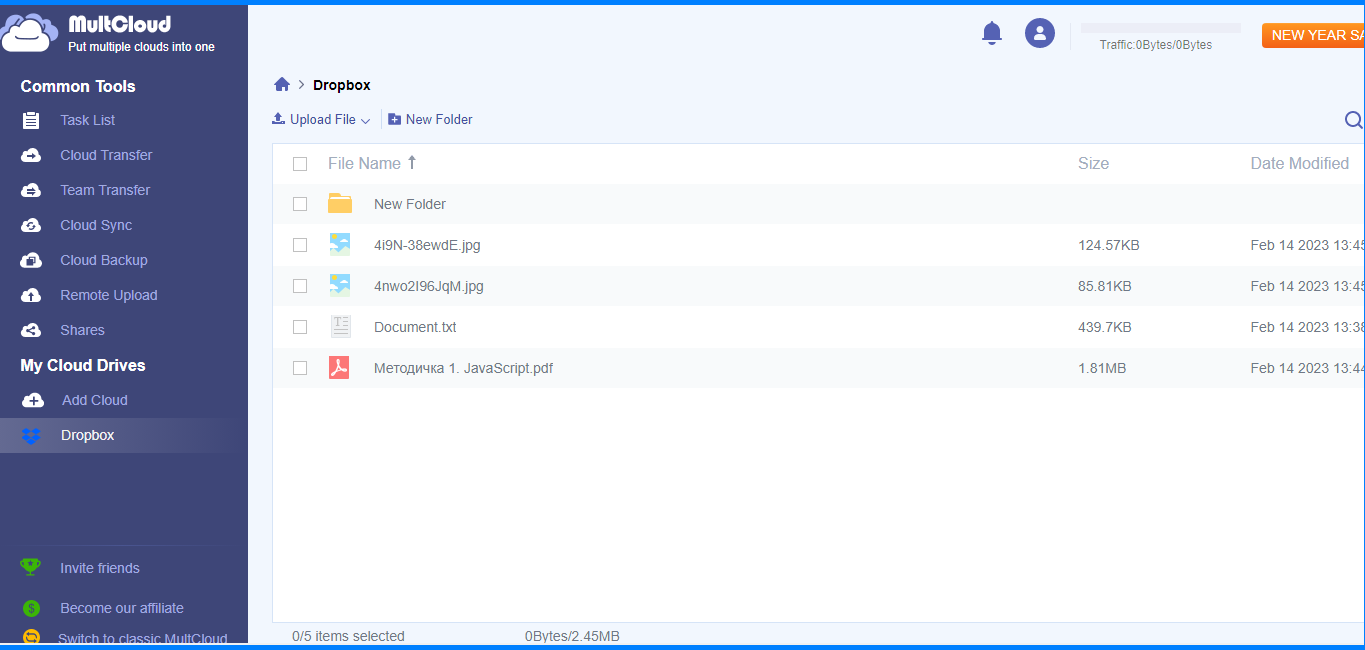Screen dimensions: 1365x650
Task: Open Shares in sidebar
Action: 82,330
